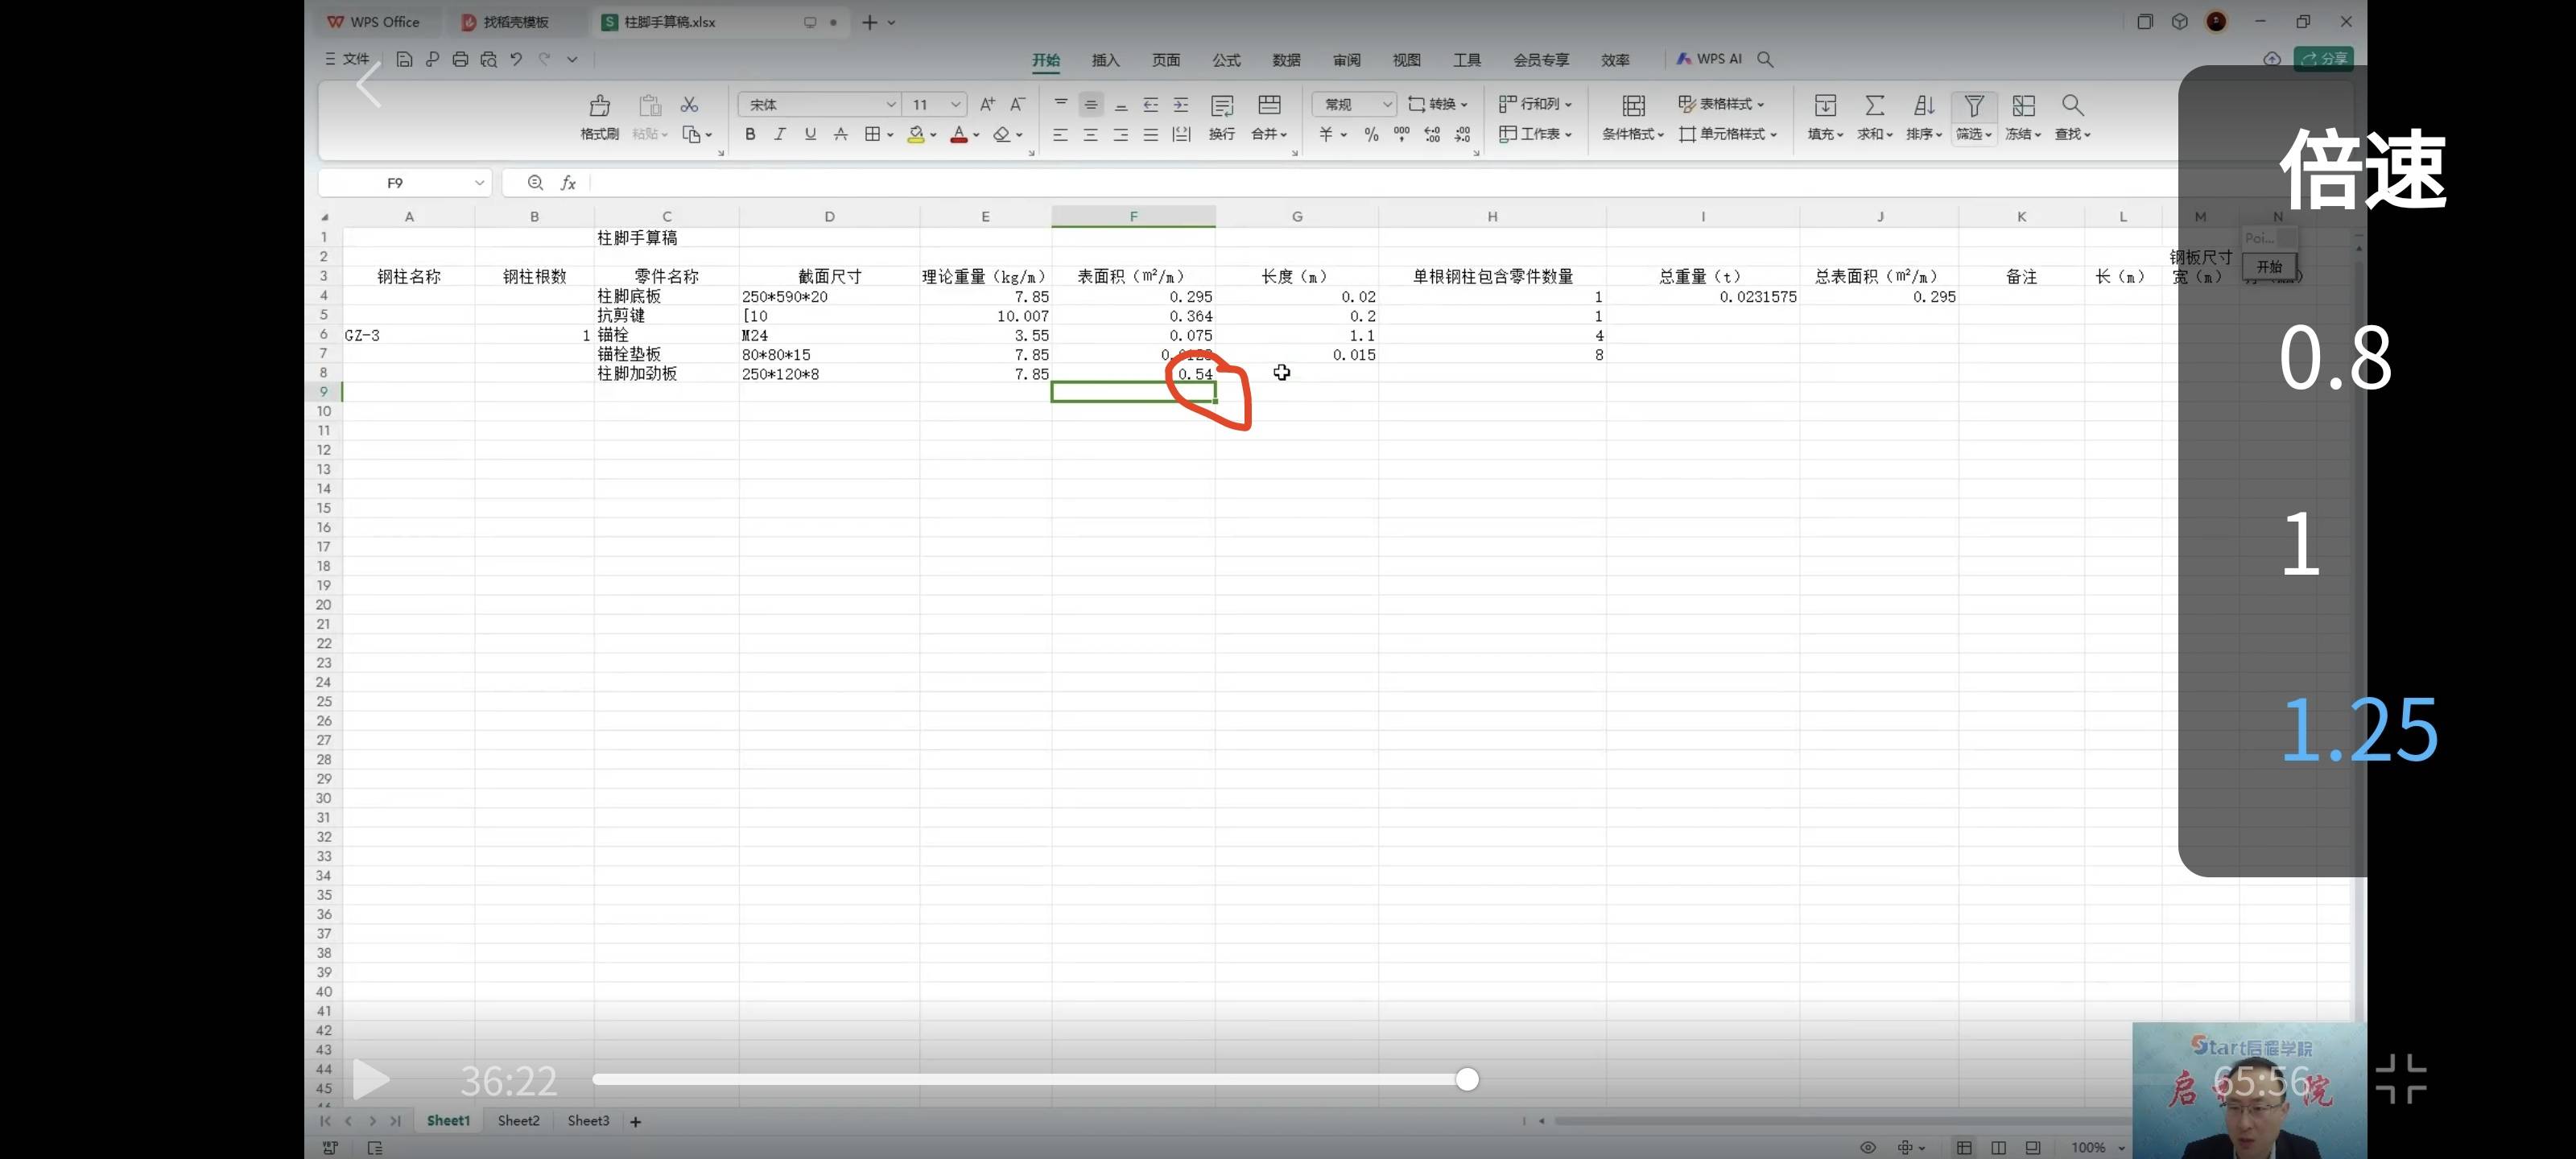The width and height of the screenshot is (2576, 1159).
Task: Click the Save icon in quick toolbar
Action: coord(404,59)
